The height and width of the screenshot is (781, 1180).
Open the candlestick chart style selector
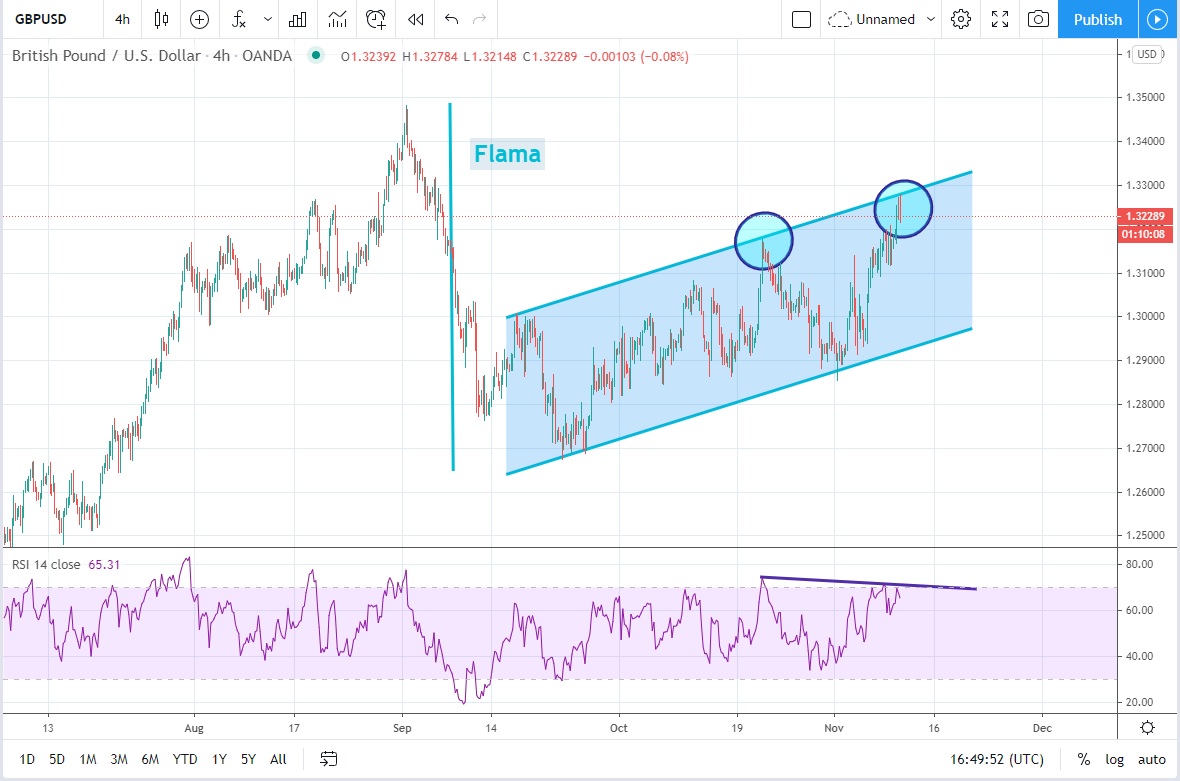161,19
